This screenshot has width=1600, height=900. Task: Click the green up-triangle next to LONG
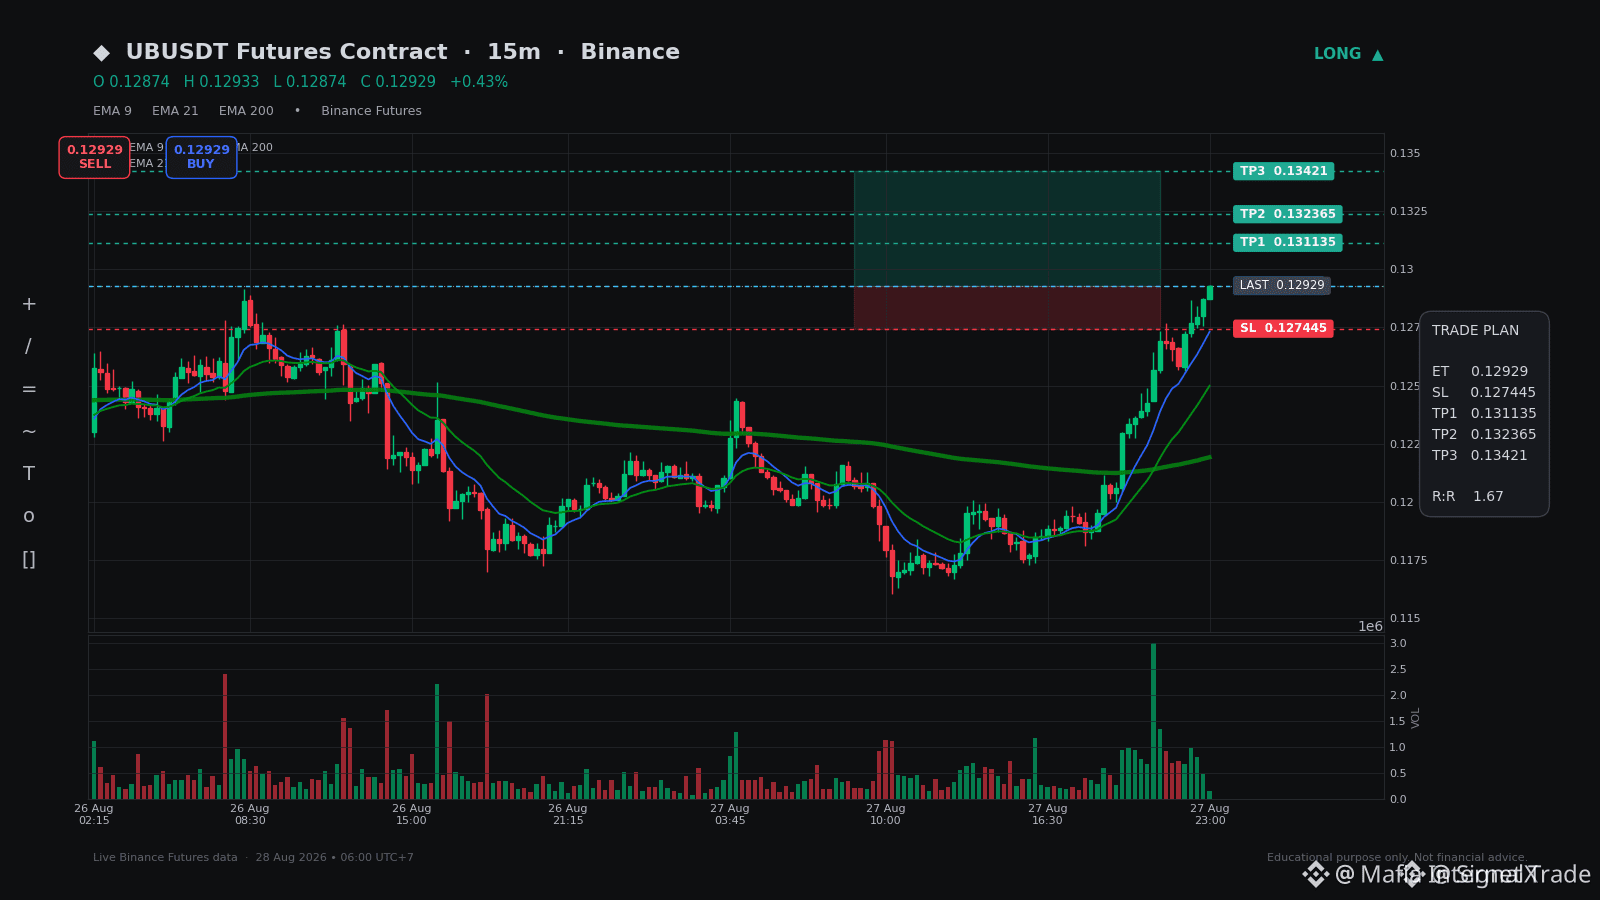click(1378, 55)
